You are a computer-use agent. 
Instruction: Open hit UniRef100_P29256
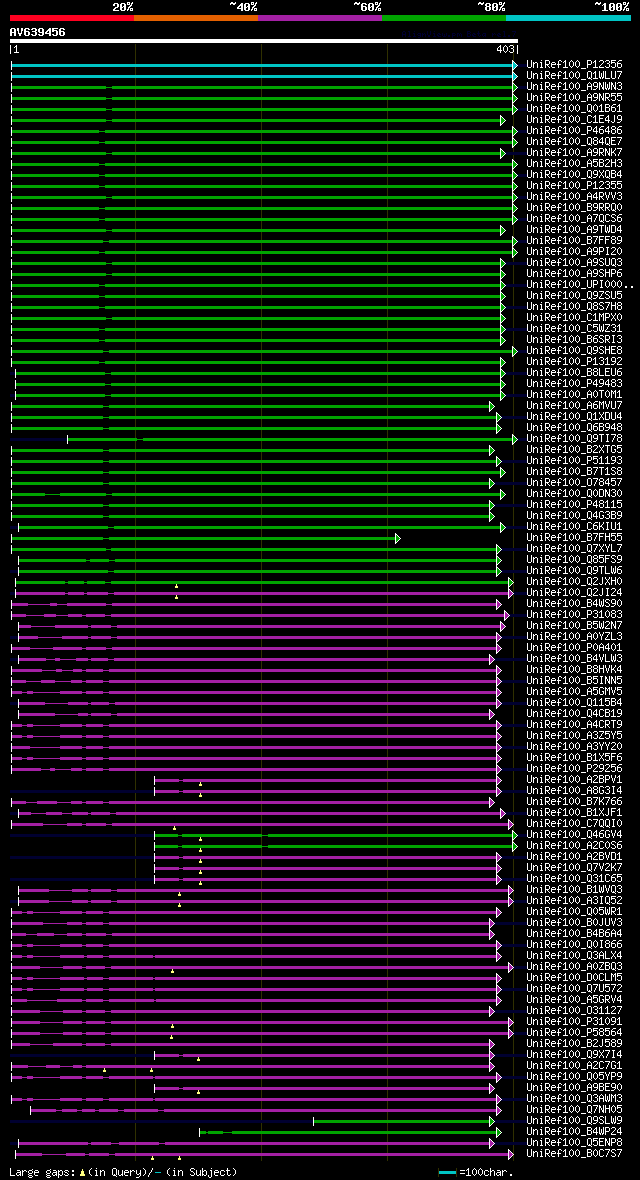[574, 768]
